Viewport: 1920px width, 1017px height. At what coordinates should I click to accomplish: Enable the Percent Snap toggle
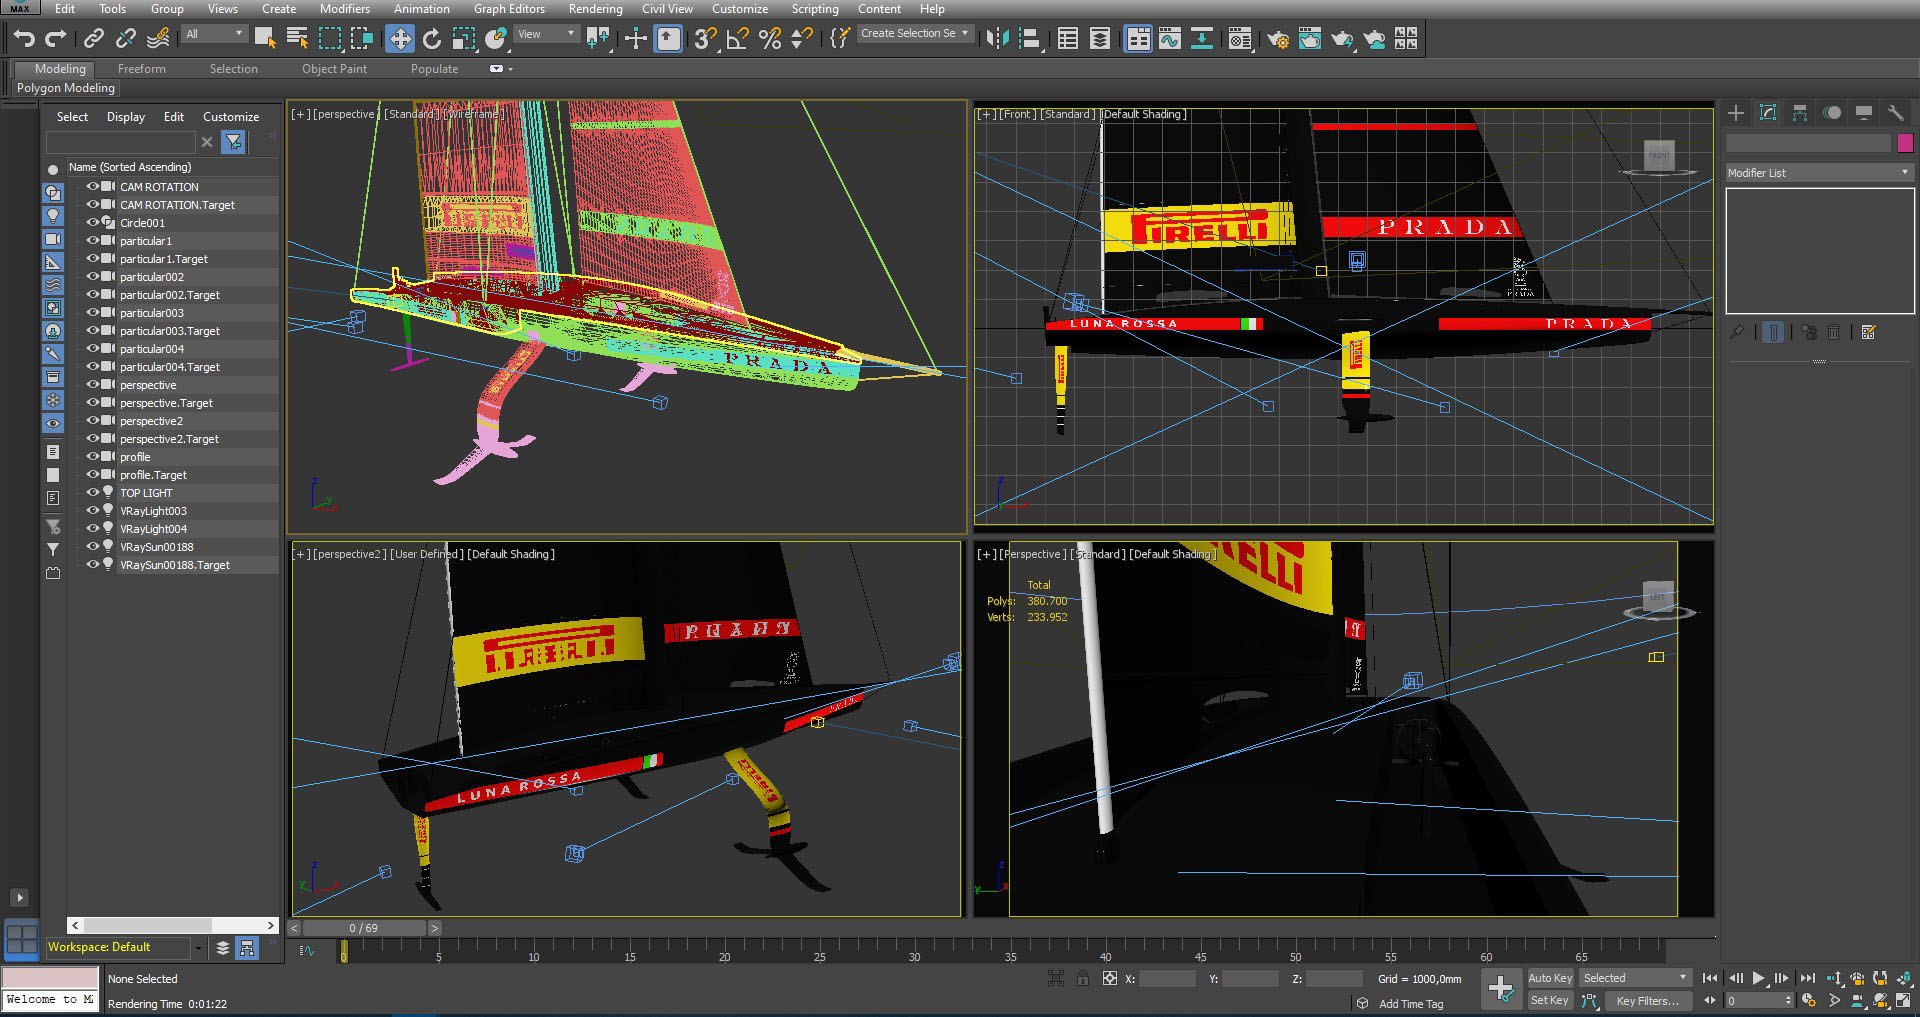point(770,39)
